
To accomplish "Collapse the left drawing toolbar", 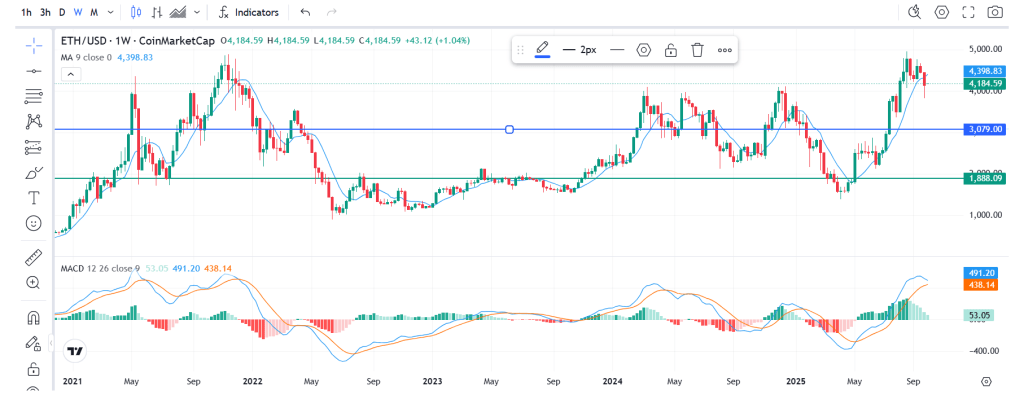I will coord(51,342).
